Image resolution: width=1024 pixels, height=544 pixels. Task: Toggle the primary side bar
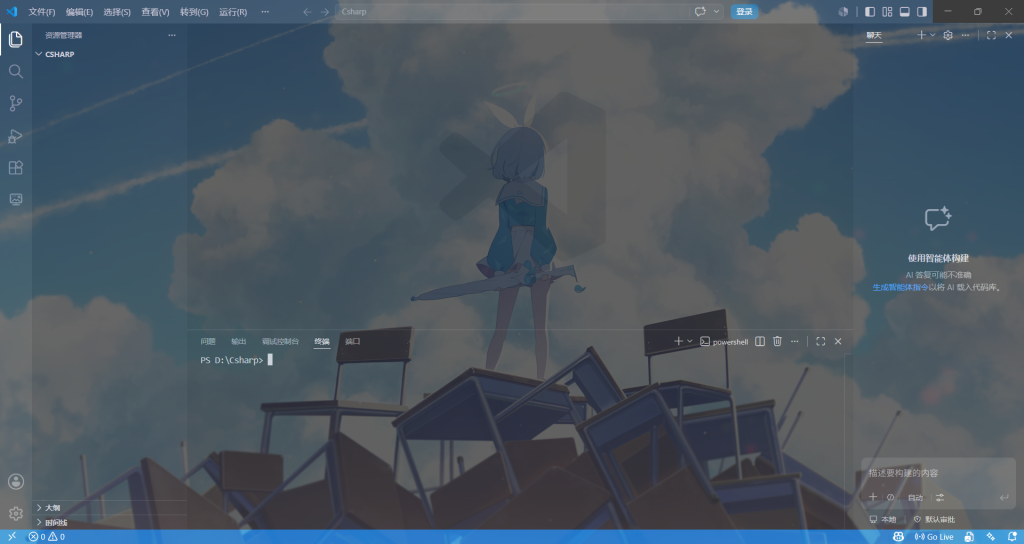[870, 12]
